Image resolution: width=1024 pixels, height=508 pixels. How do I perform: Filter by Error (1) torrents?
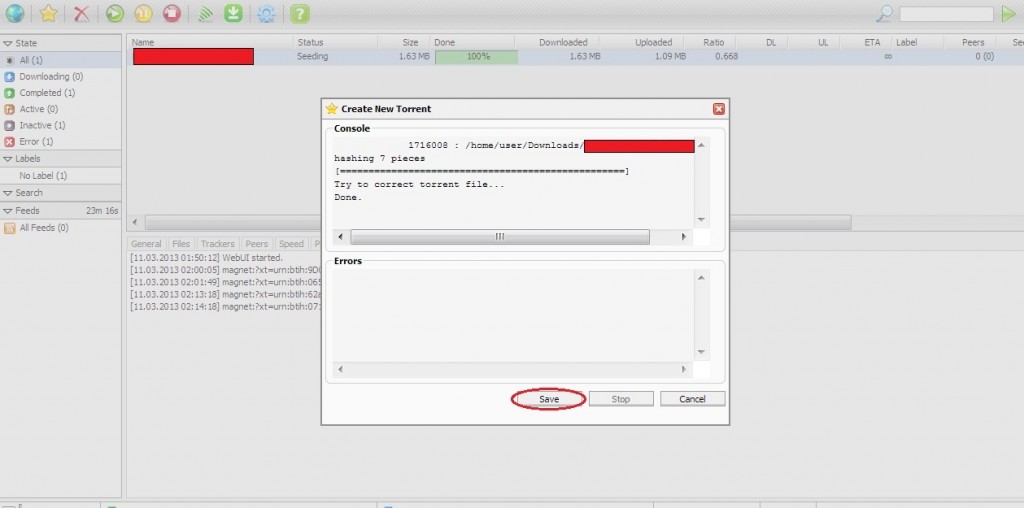[x=36, y=142]
